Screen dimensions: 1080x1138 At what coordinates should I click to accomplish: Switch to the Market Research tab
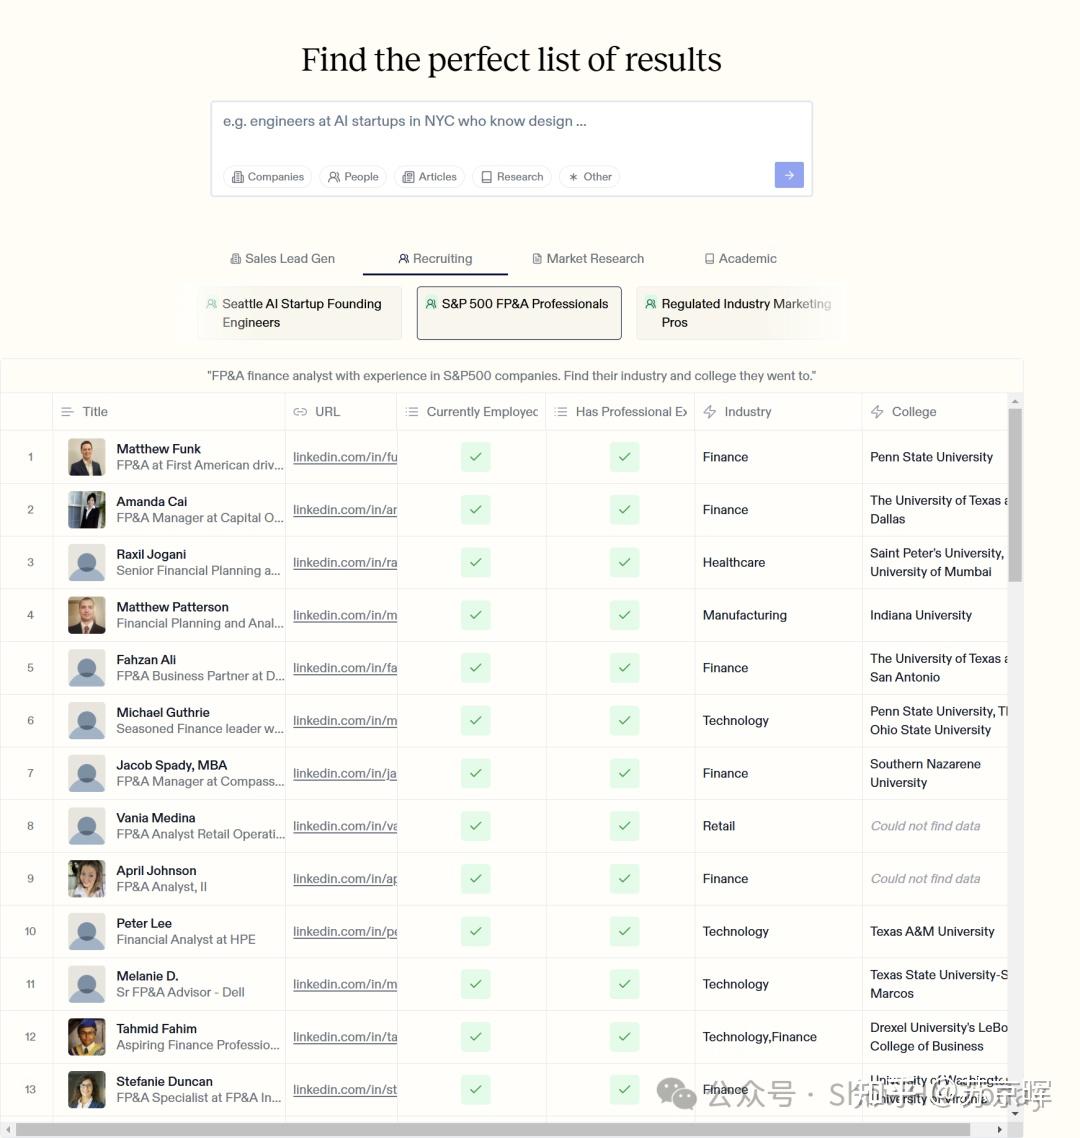coord(587,258)
